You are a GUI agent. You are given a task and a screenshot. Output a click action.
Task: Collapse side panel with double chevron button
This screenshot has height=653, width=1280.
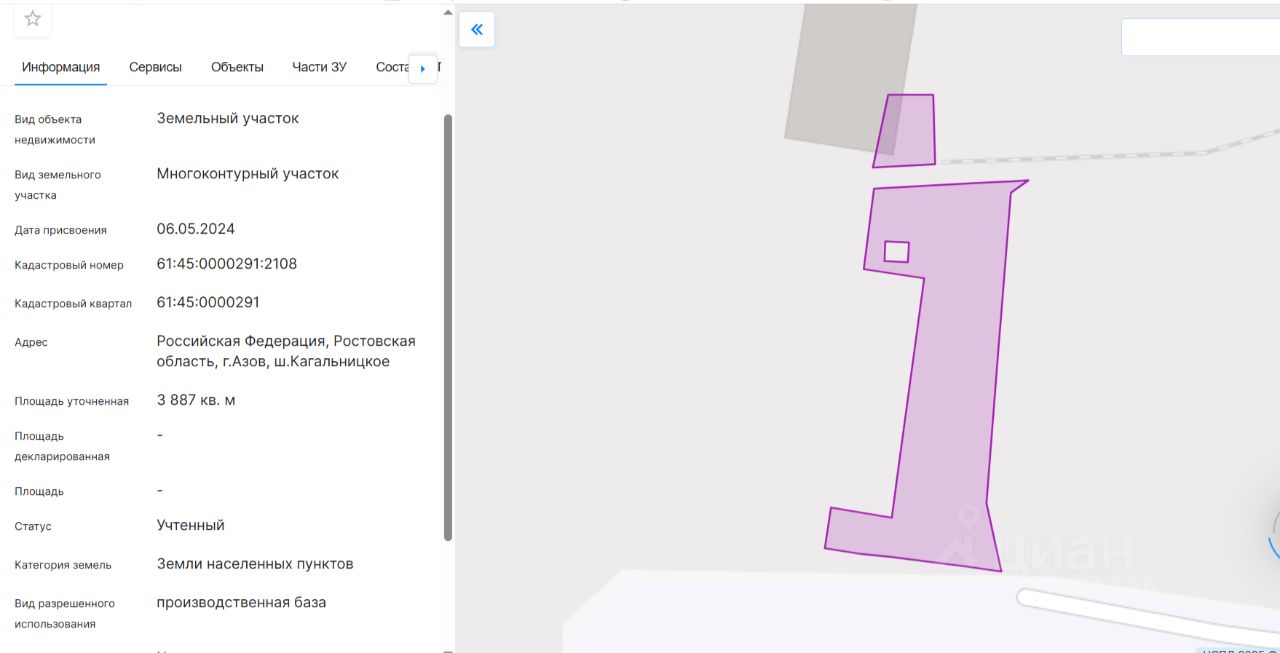pos(477,29)
